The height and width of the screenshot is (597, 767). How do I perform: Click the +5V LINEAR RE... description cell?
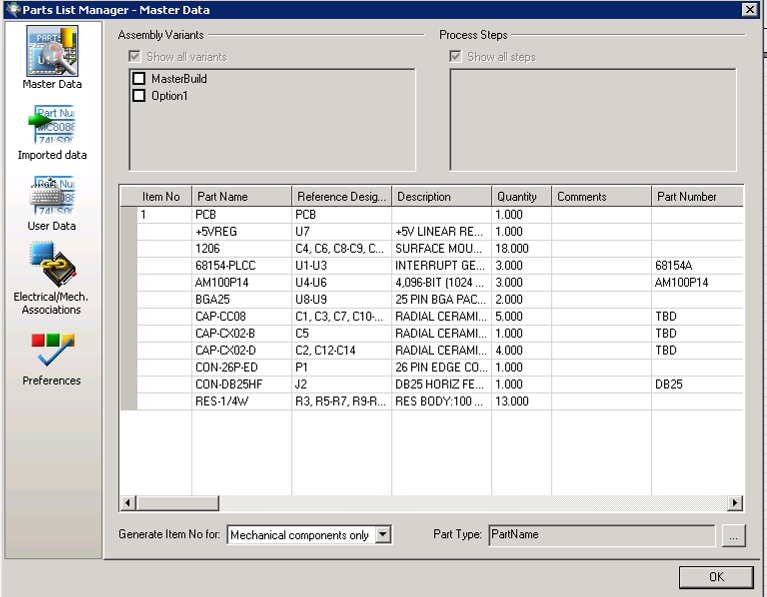click(441, 231)
